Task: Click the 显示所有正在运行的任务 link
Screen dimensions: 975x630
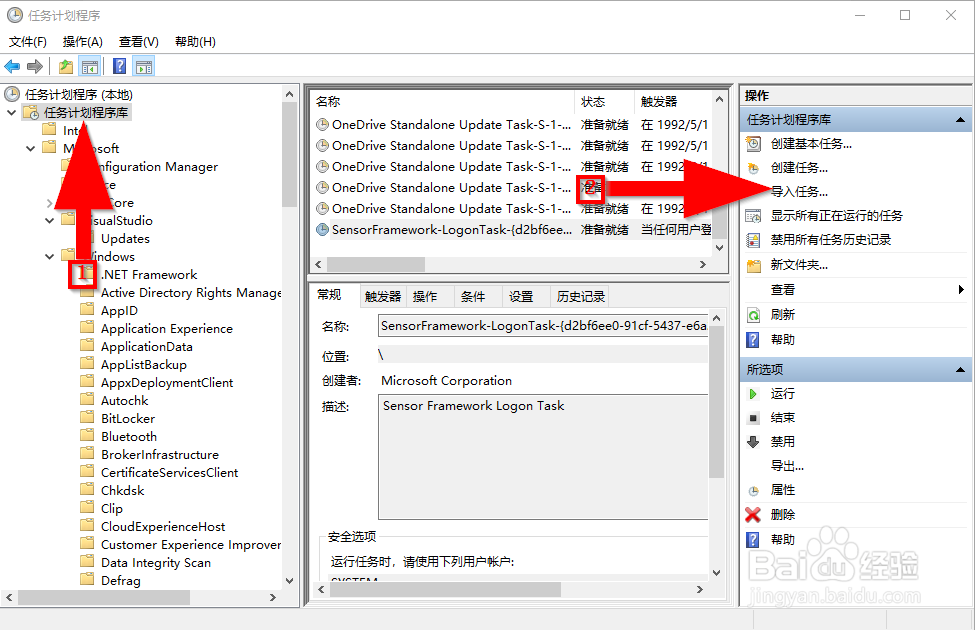Action: click(836, 216)
